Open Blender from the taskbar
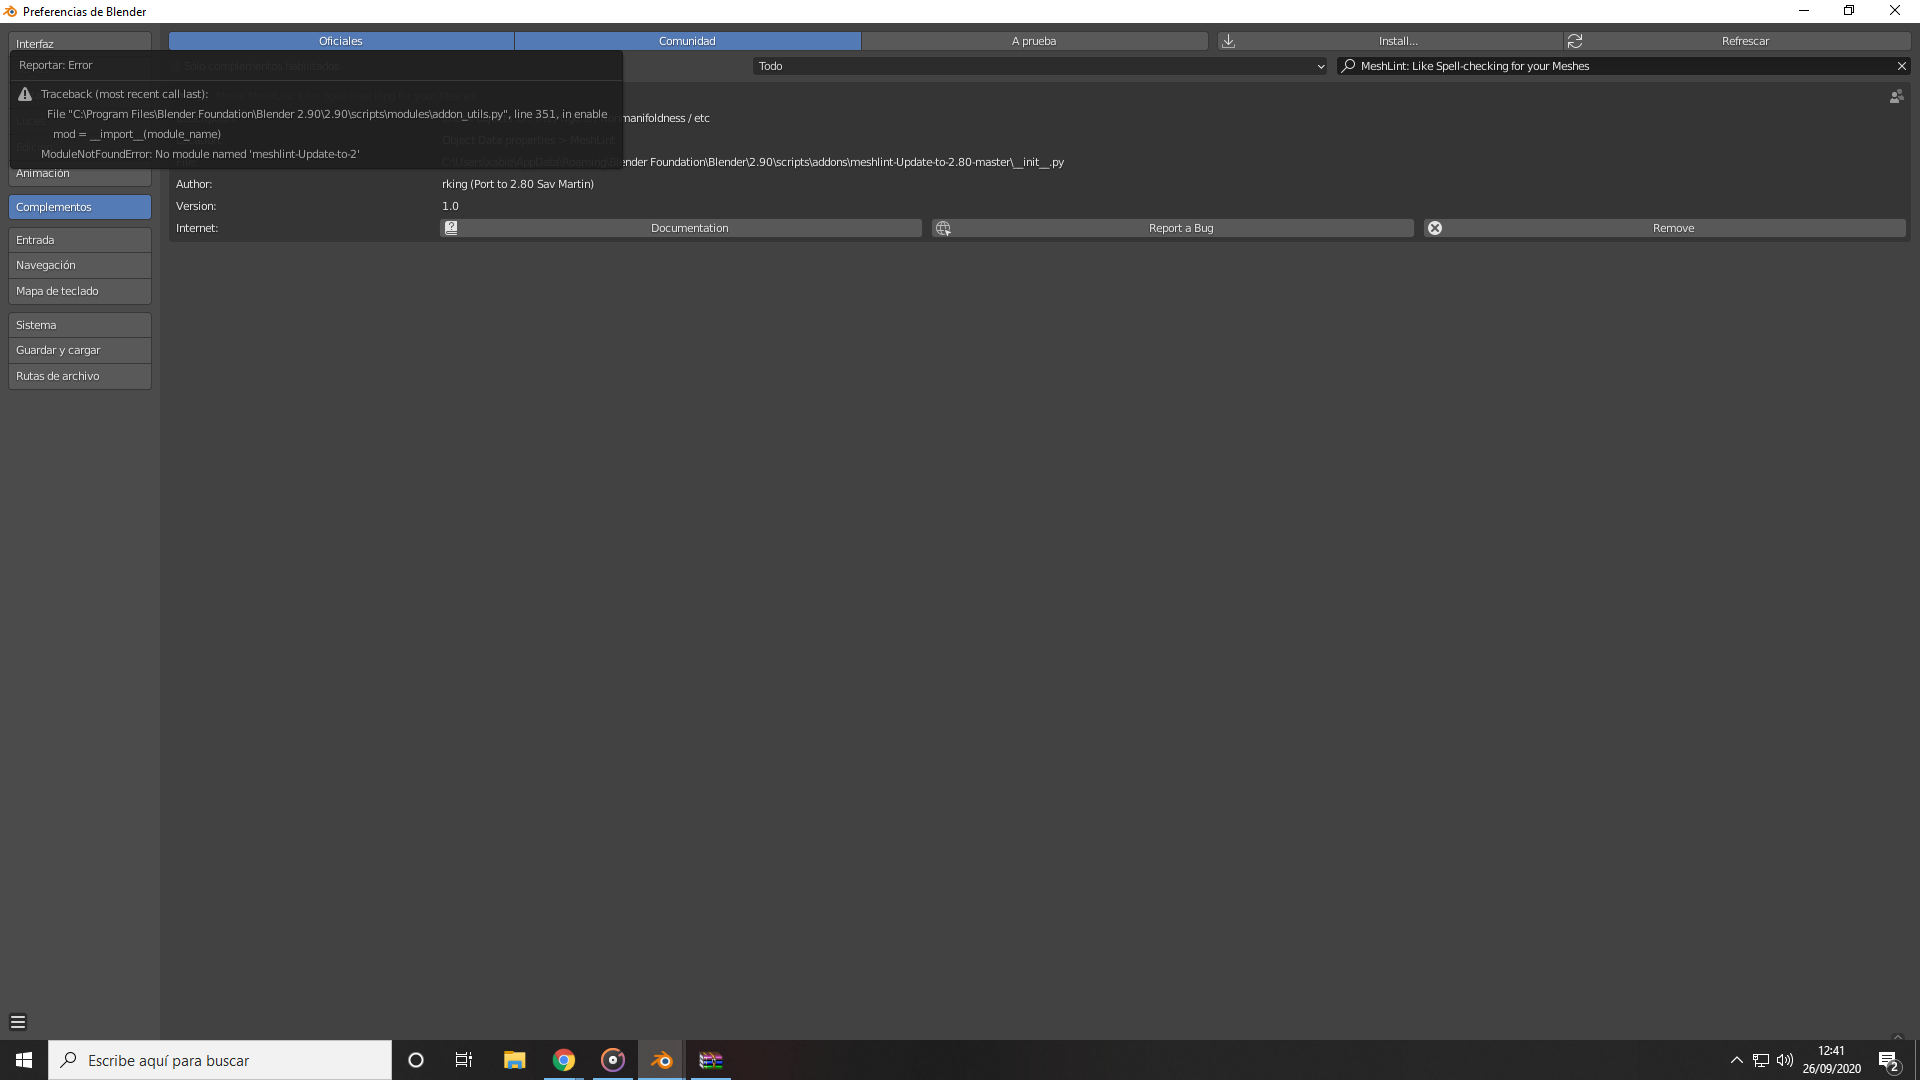 661,1060
